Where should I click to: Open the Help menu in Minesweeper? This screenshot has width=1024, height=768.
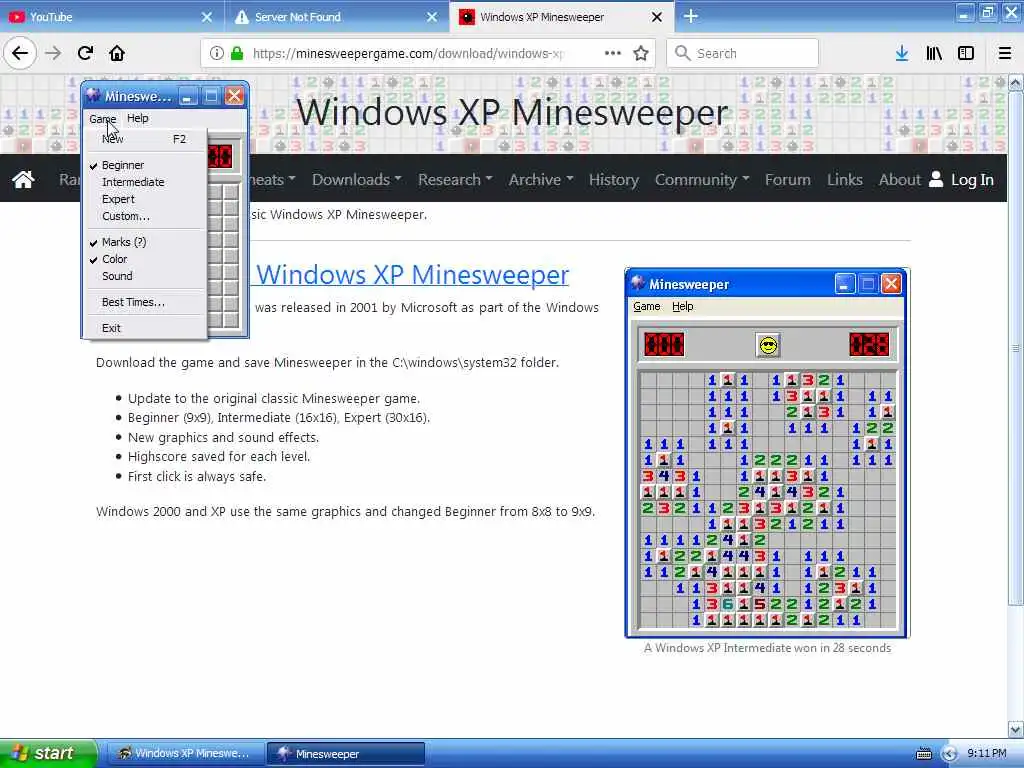138,118
